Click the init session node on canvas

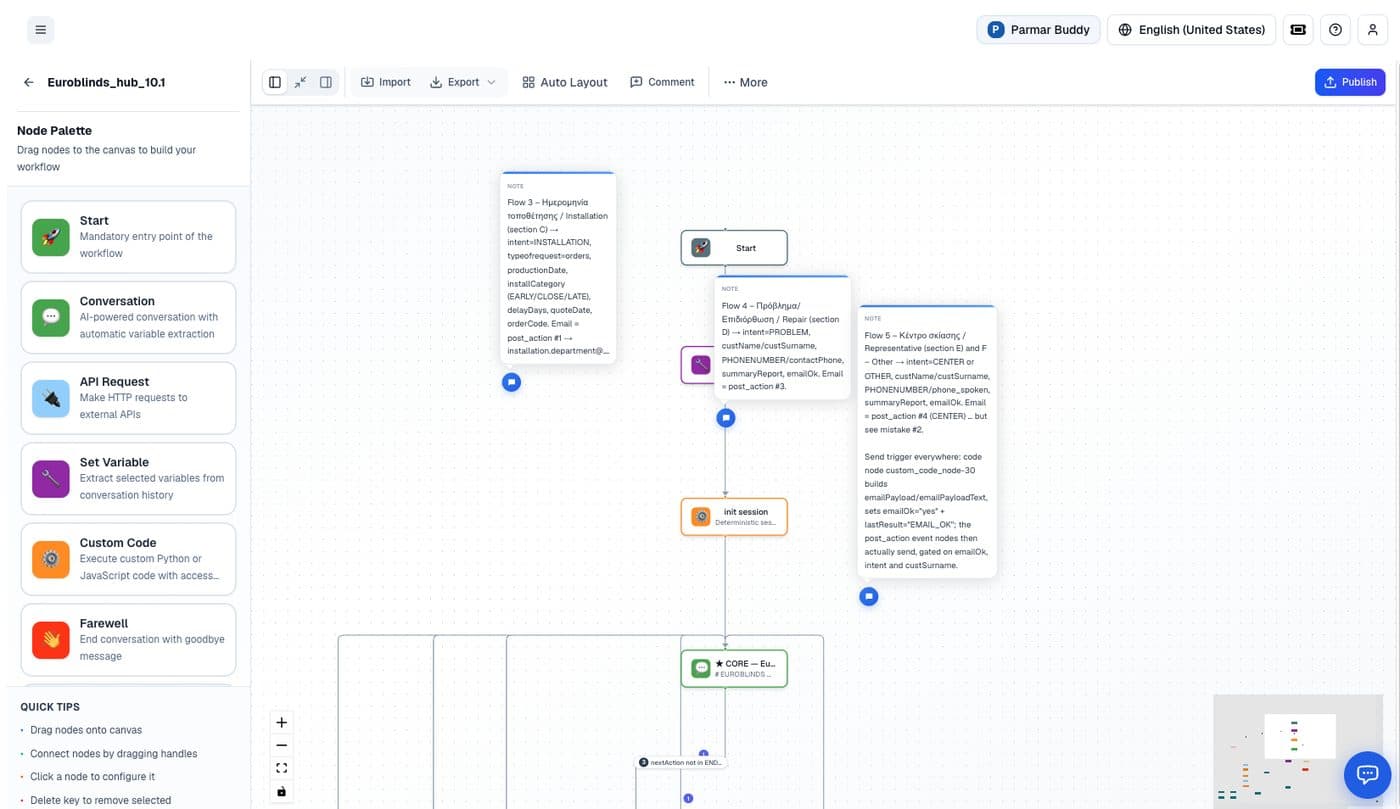[x=734, y=517]
